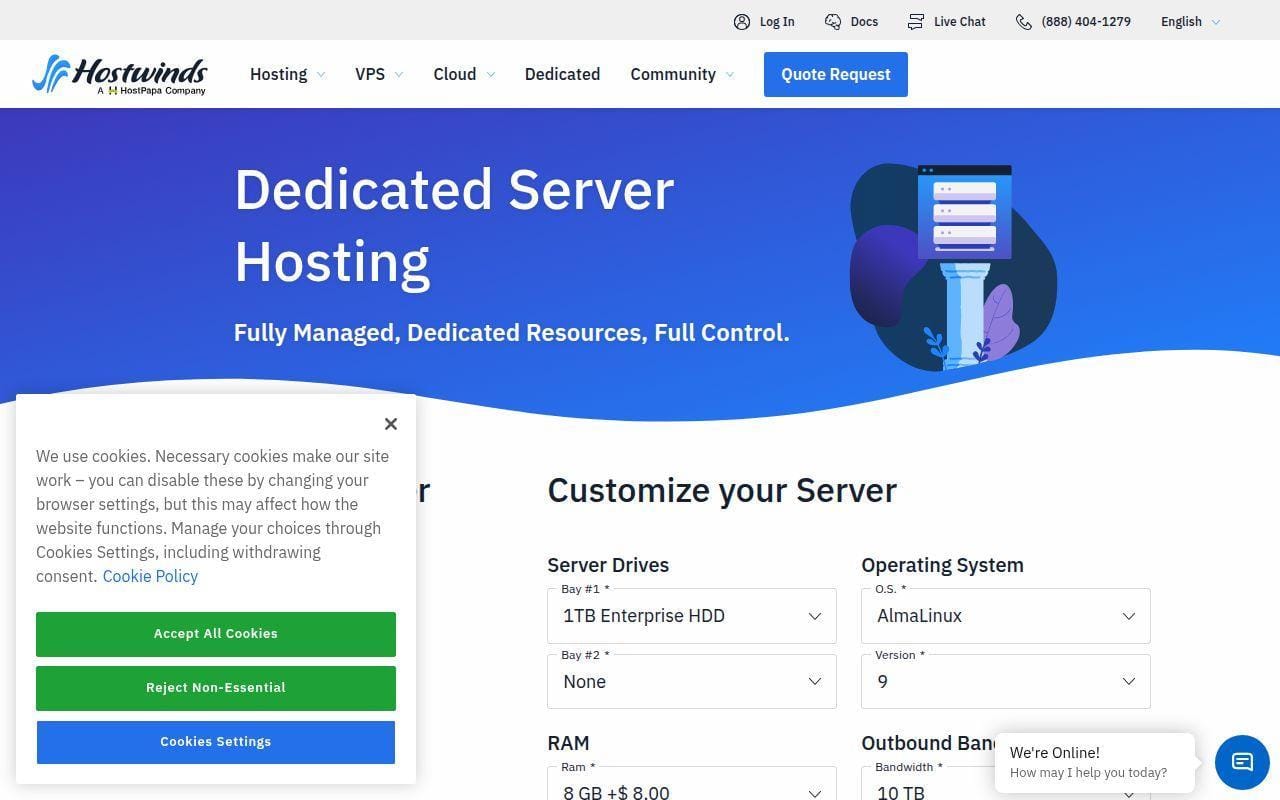Open the blue chat bubble widget
Image resolution: width=1280 pixels, height=800 pixels.
coord(1242,762)
